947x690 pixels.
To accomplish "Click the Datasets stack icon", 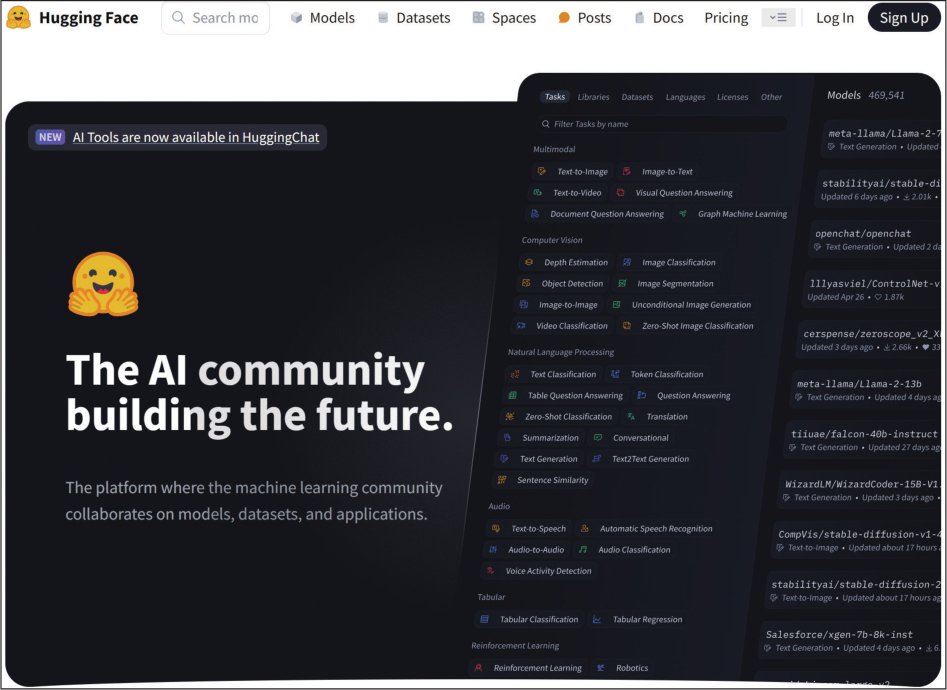I will click(383, 18).
